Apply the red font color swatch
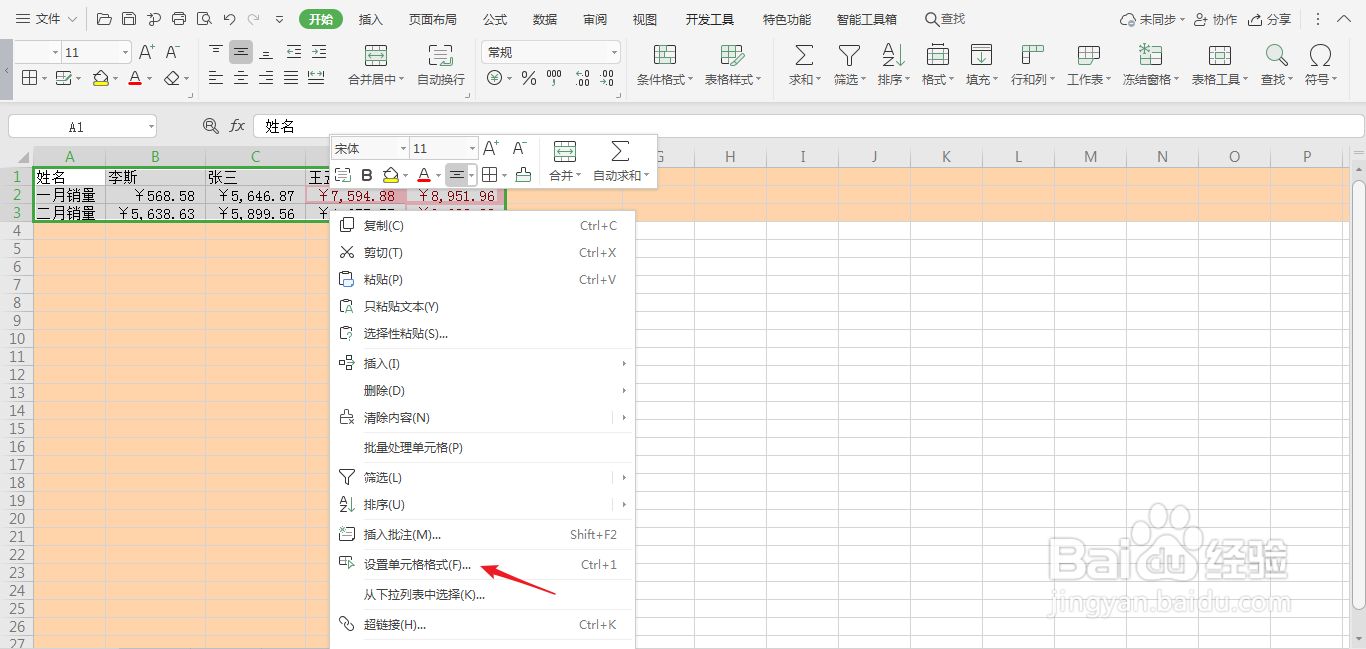This screenshot has width=1366, height=649. tap(135, 78)
